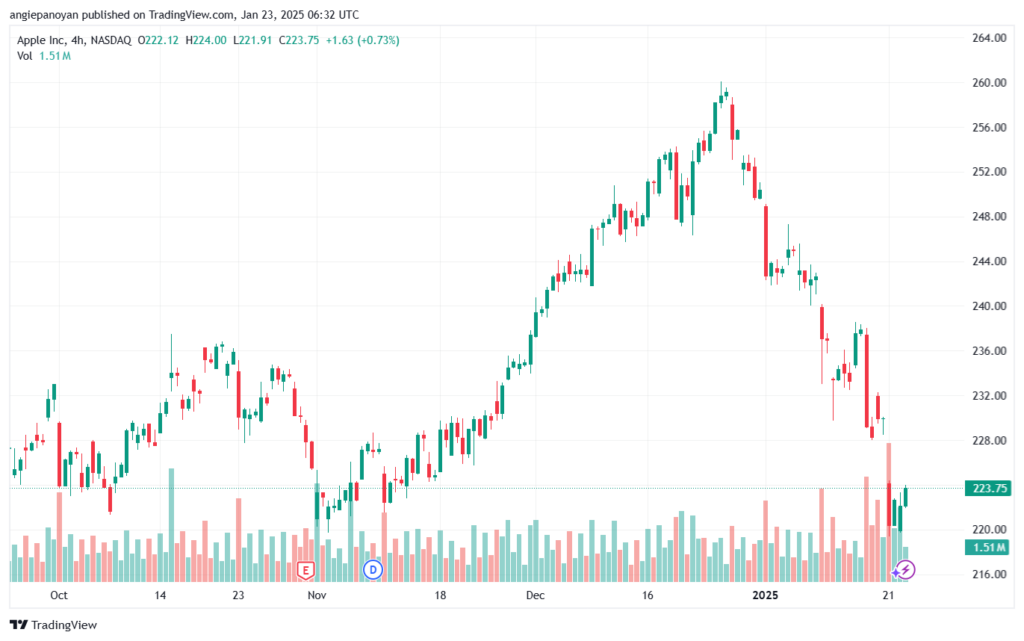
Task: Click the Nov date axis label
Action: point(317,595)
